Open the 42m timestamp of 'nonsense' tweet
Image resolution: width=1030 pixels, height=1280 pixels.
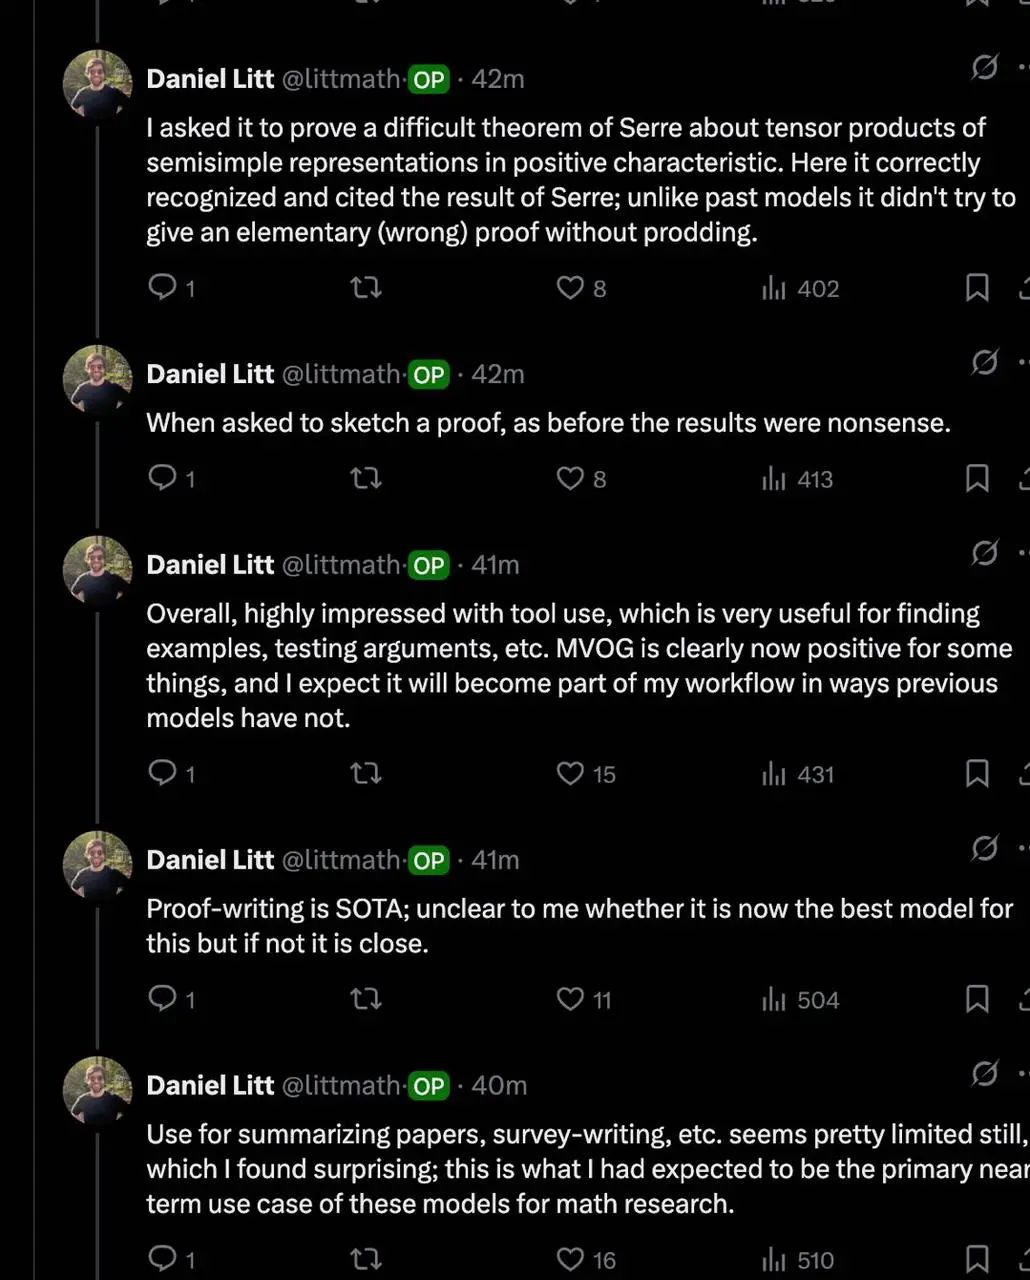point(497,374)
